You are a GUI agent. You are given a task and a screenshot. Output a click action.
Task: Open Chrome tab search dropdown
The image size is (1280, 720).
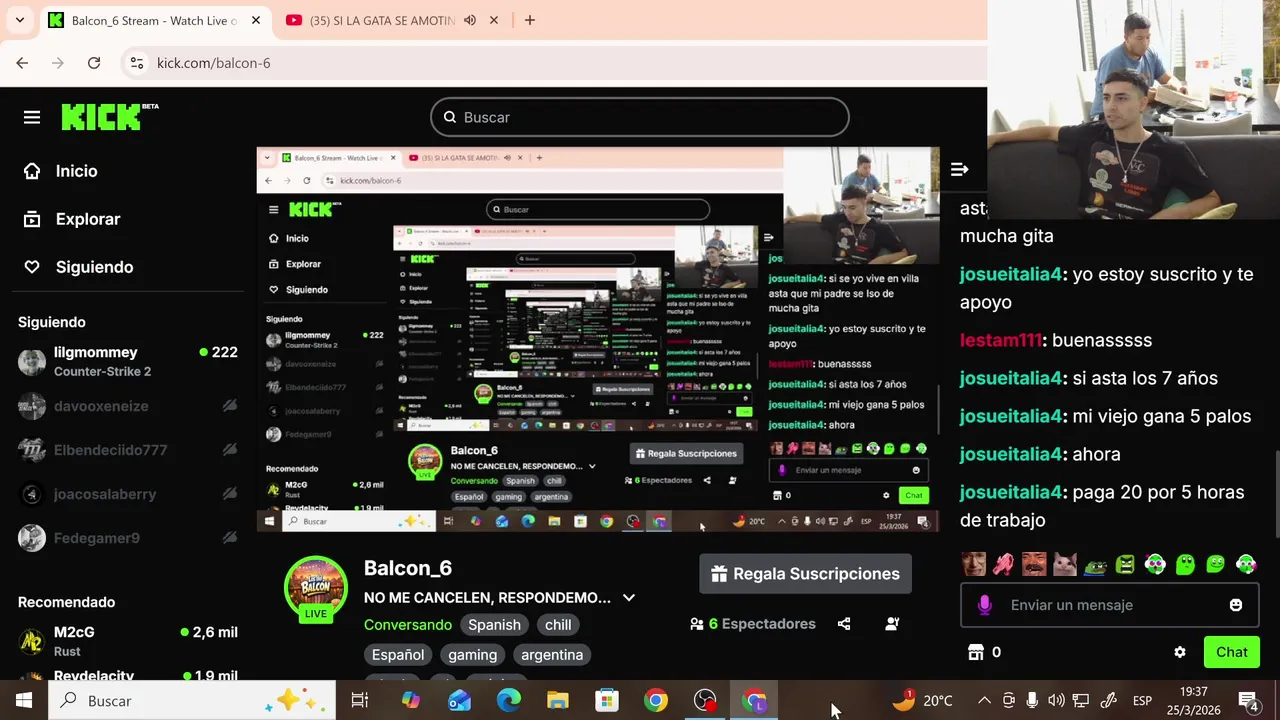[19, 20]
